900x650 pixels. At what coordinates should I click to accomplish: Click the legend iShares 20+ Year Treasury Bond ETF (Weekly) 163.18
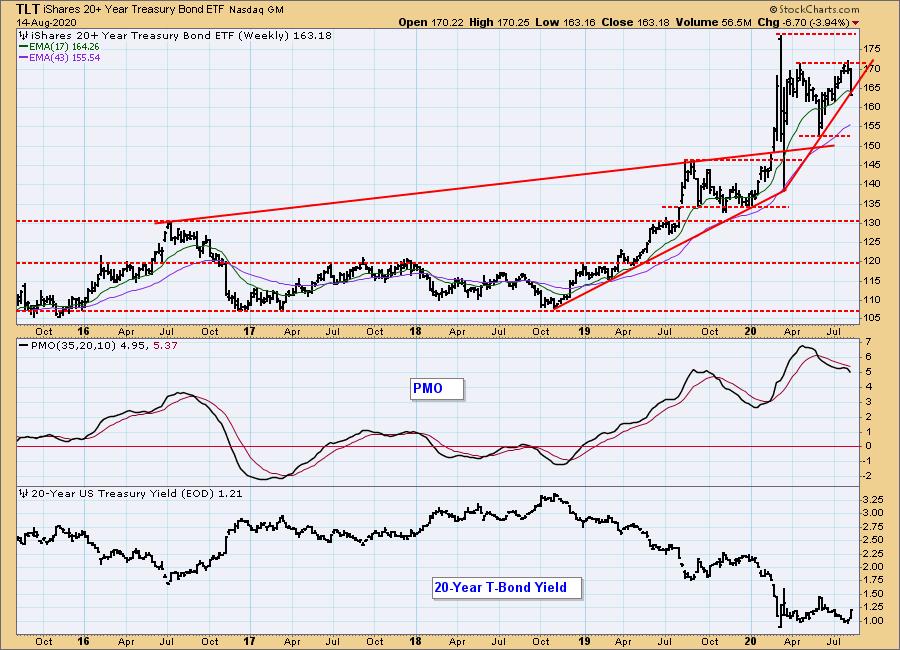(x=181, y=36)
